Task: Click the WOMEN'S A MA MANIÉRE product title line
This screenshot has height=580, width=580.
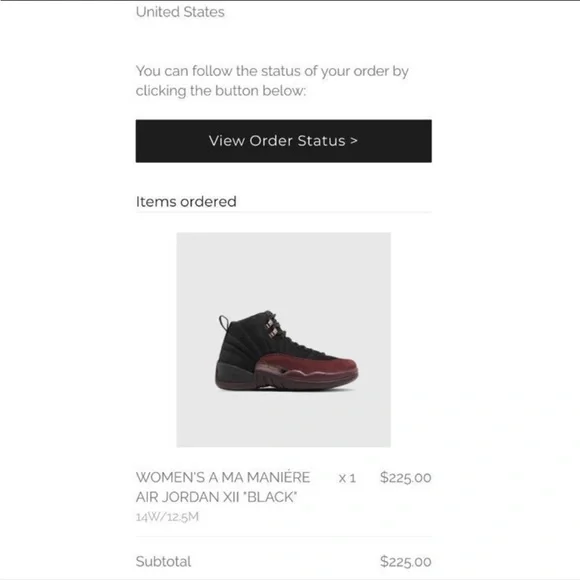Action: click(223, 477)
